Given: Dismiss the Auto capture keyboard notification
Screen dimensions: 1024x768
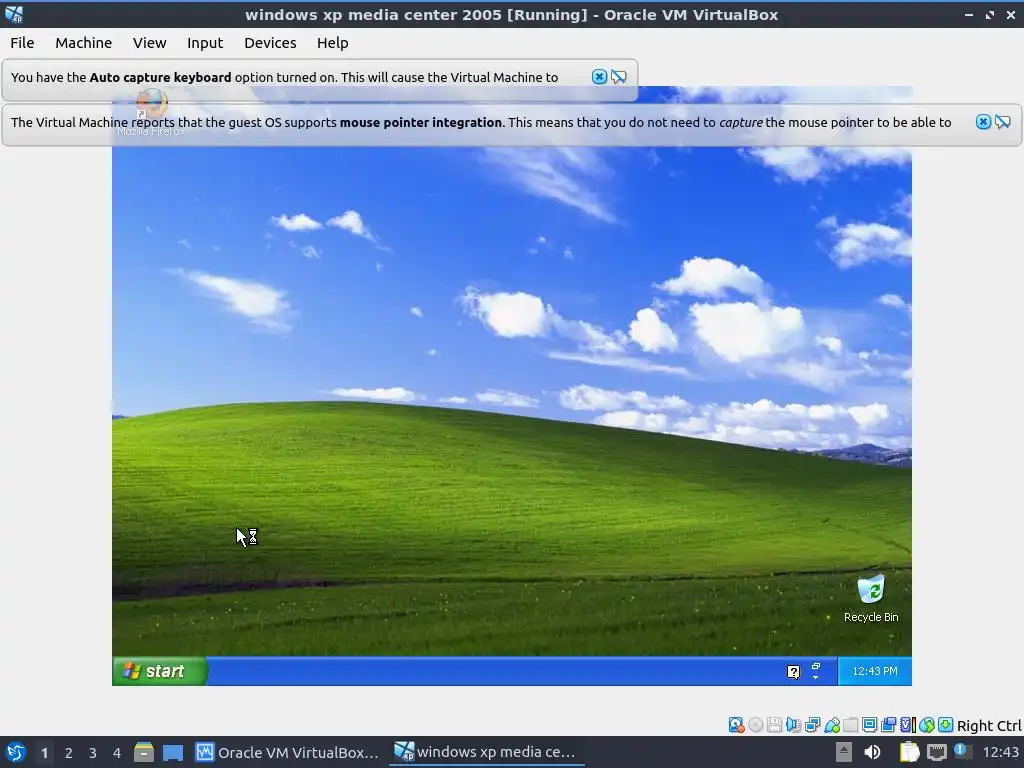Looking at the screenshot, I should coord(599,76).
